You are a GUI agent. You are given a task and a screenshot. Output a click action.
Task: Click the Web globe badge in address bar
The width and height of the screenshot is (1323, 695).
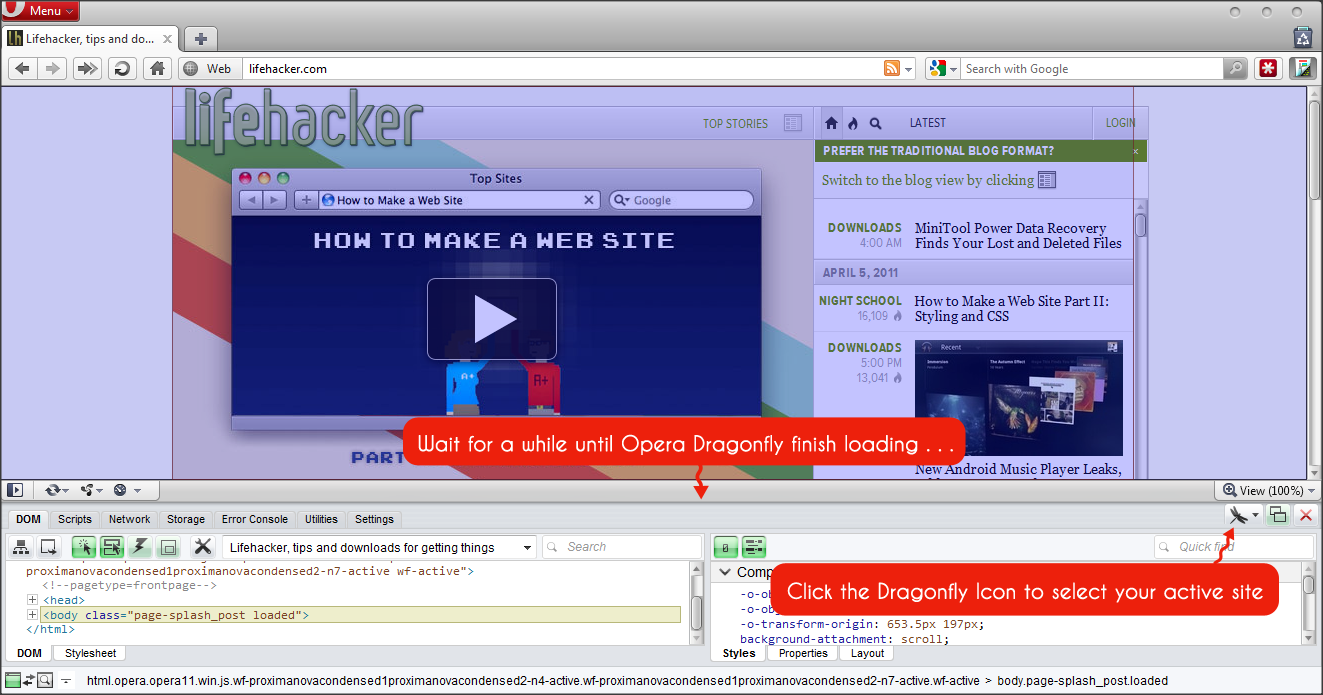point(209,69)
